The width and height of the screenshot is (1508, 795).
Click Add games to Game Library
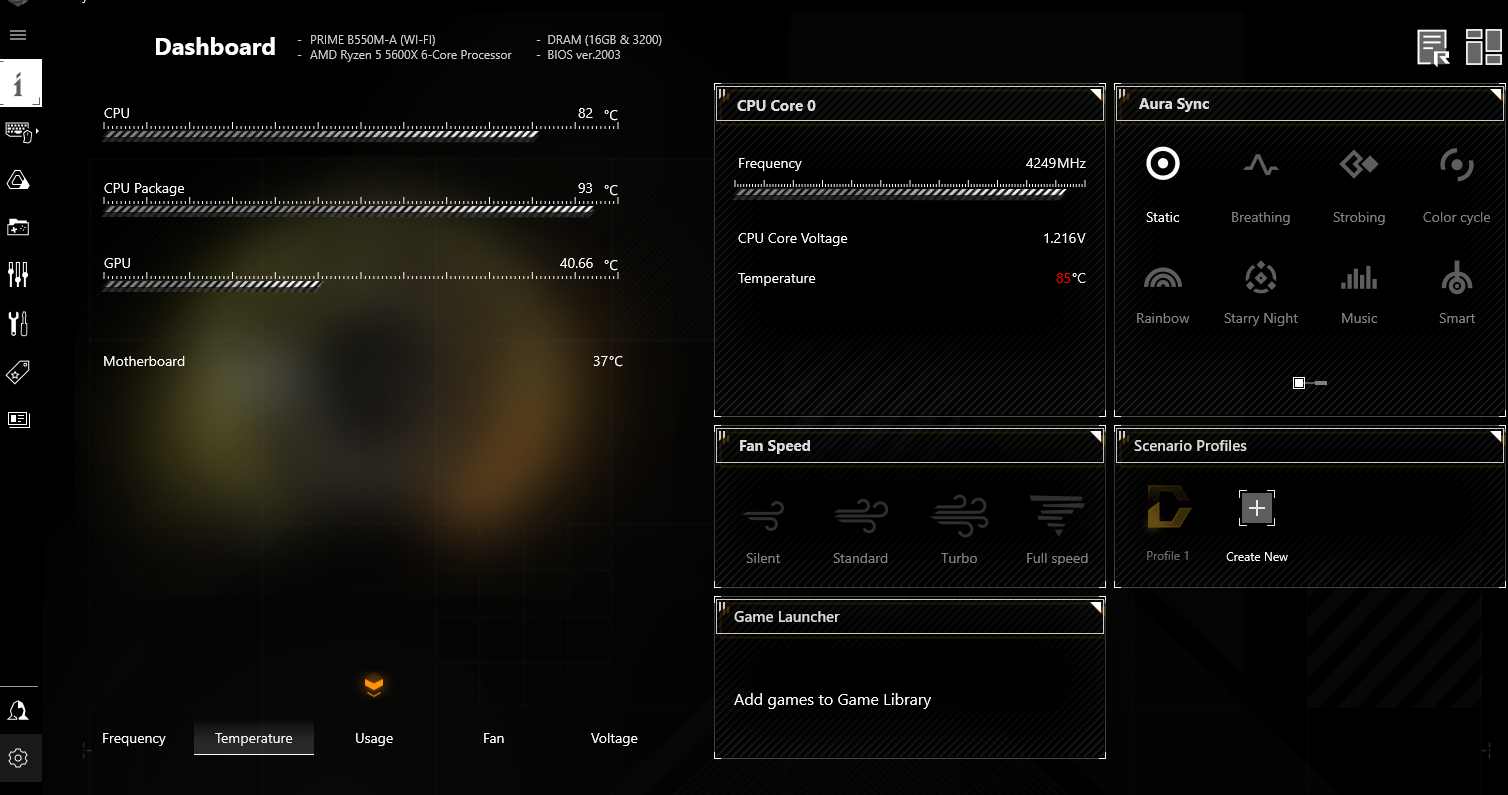(832, 700)
